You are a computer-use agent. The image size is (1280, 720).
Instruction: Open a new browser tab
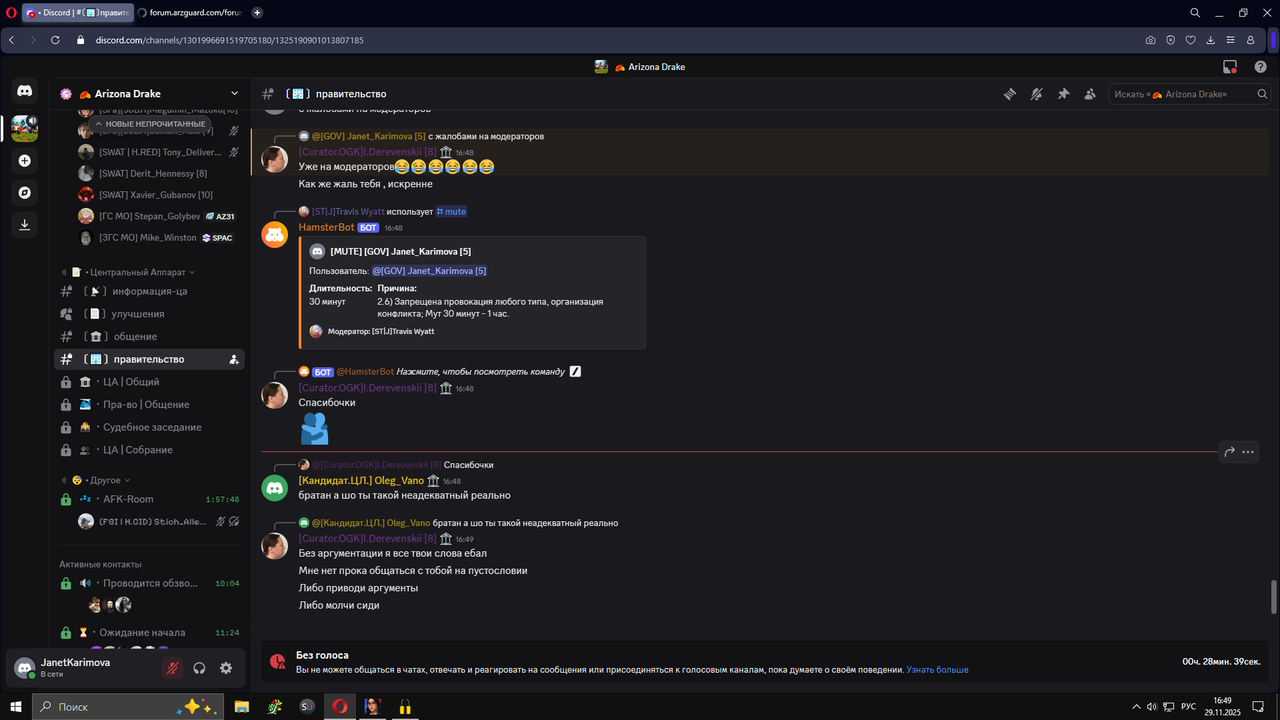point(257,13)
